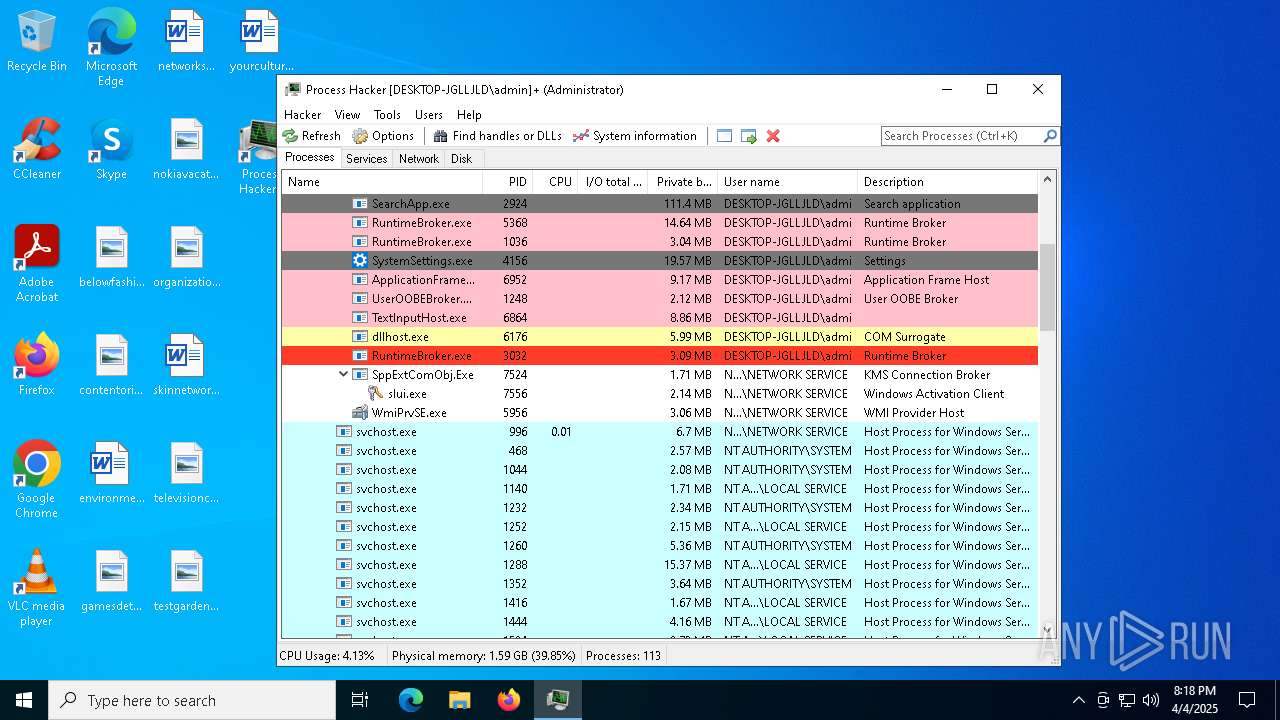Select svchost.exe with PID 1288

click(660, 565)
